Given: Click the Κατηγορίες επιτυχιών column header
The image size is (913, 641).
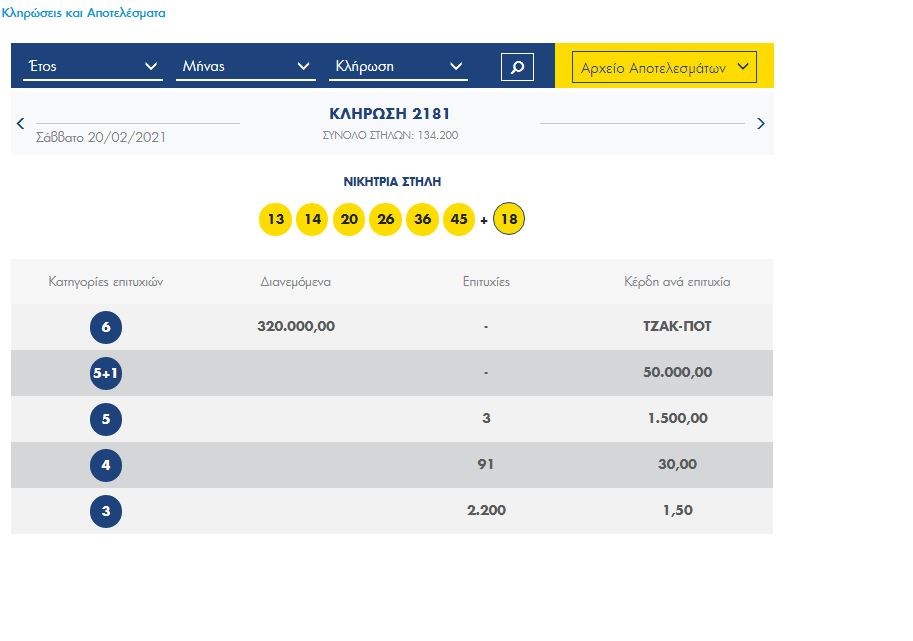Looking at the screenshot, I should [x=106, y=282].
